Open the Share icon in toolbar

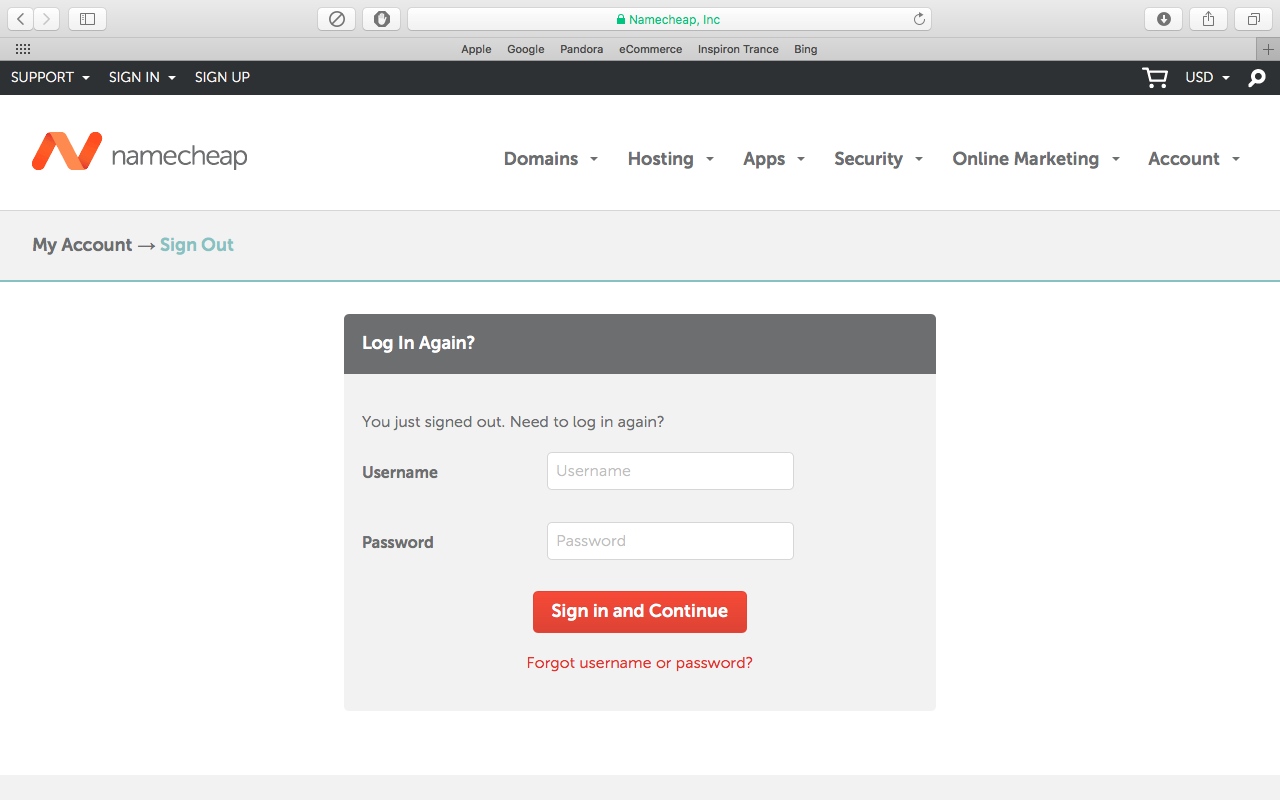tap(1209, 19)
